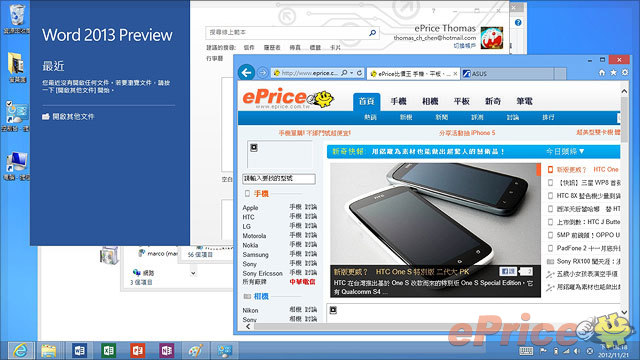The image size is (640, 360).
Task: Select the Computer shortcut on the desktop
Action: coord(17,166)
